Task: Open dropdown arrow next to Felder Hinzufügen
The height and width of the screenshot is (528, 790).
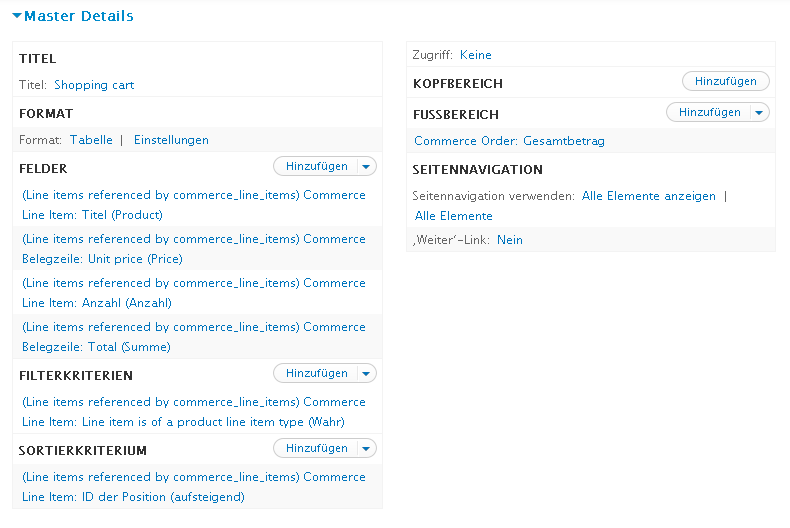Action: click(x=366, y=166)
